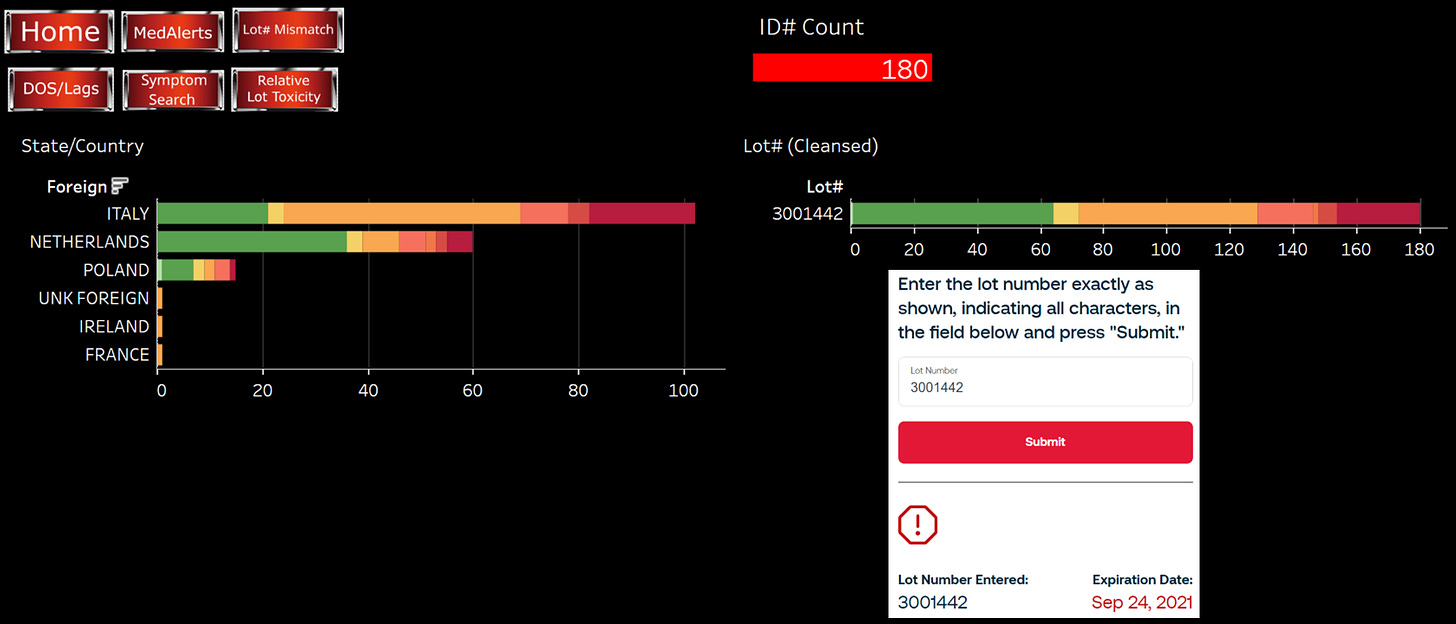The image size is (1456, 624).
Task: Click the sort icon beside Foreign
Action: (120, 186)
